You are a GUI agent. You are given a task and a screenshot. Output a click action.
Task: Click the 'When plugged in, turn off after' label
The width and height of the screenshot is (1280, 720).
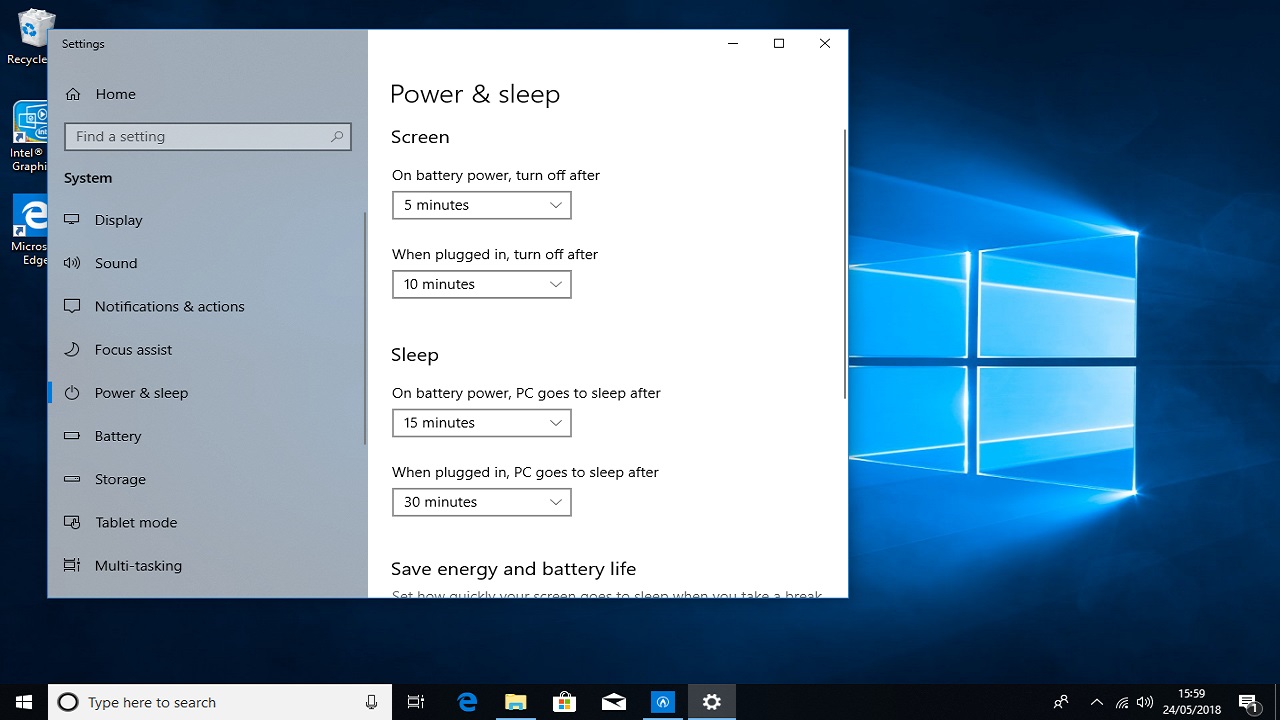495,254
